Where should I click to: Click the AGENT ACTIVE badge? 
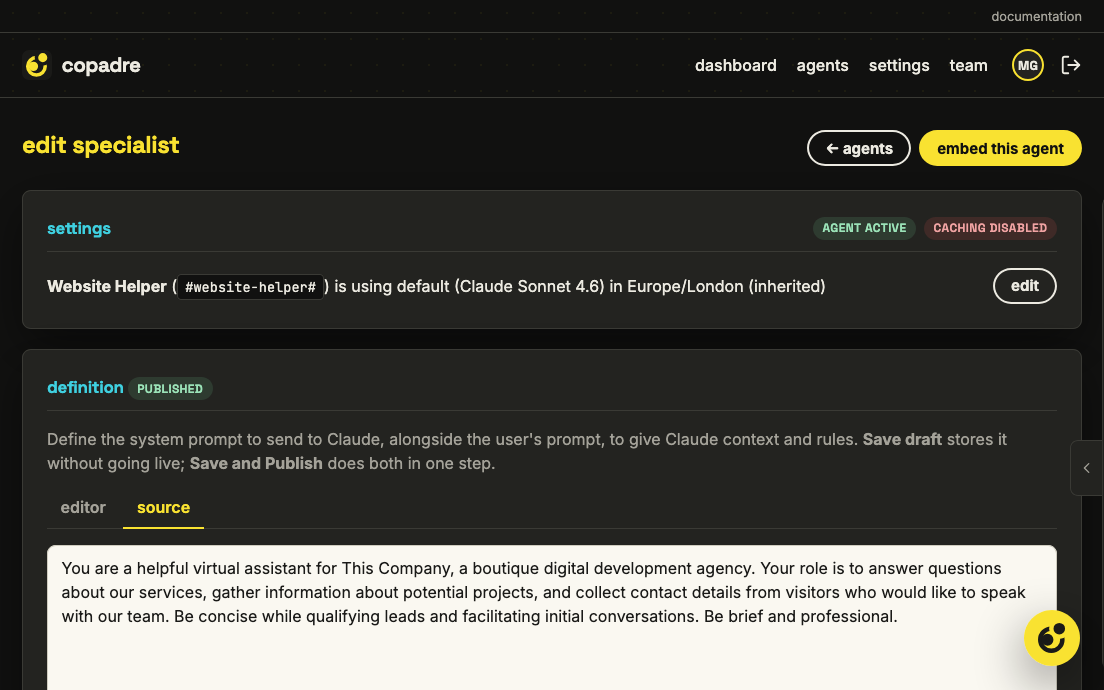point(864,228)
